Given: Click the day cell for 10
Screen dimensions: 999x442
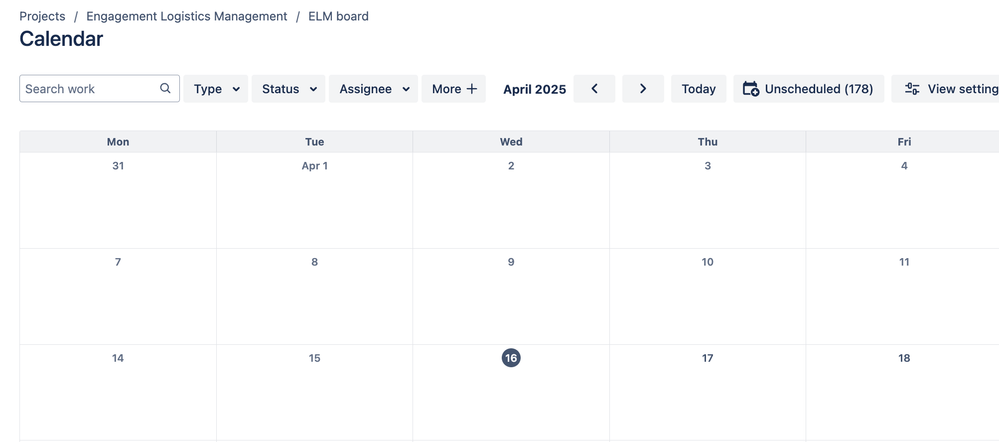Looking at the screenshot, I should point(707,297).
